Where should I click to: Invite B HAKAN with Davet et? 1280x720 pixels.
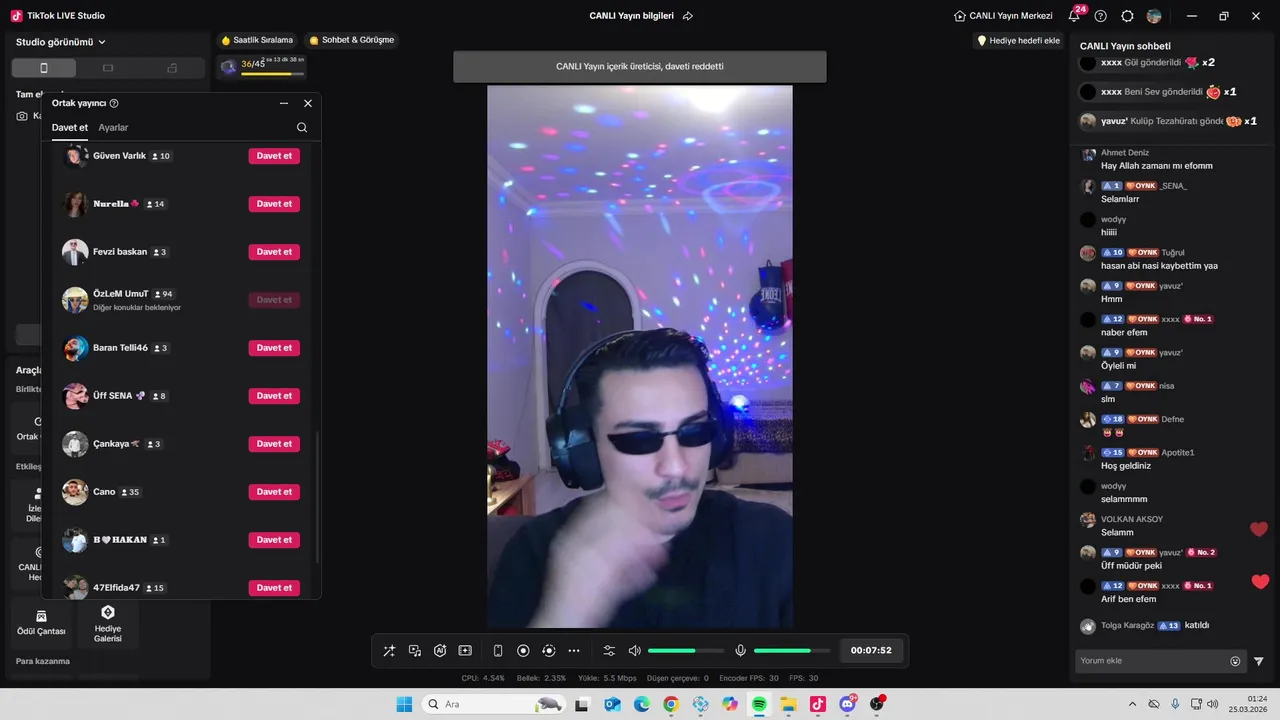click(274, 540)
